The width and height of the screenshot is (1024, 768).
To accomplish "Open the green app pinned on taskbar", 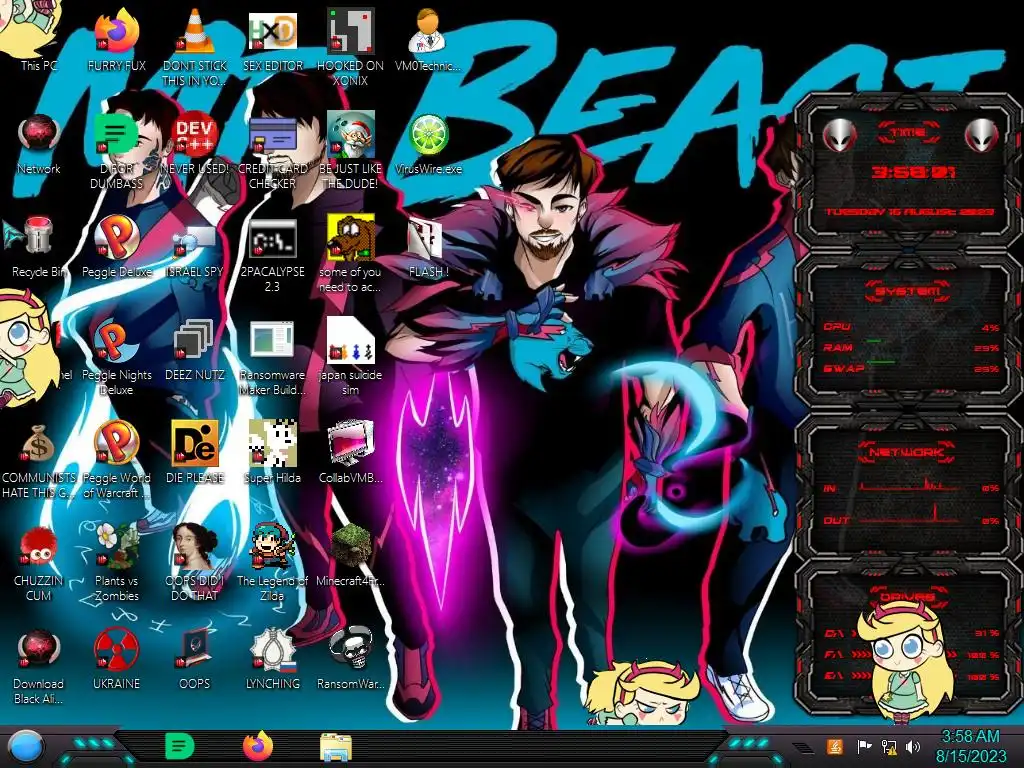I will tap(180, 746).
